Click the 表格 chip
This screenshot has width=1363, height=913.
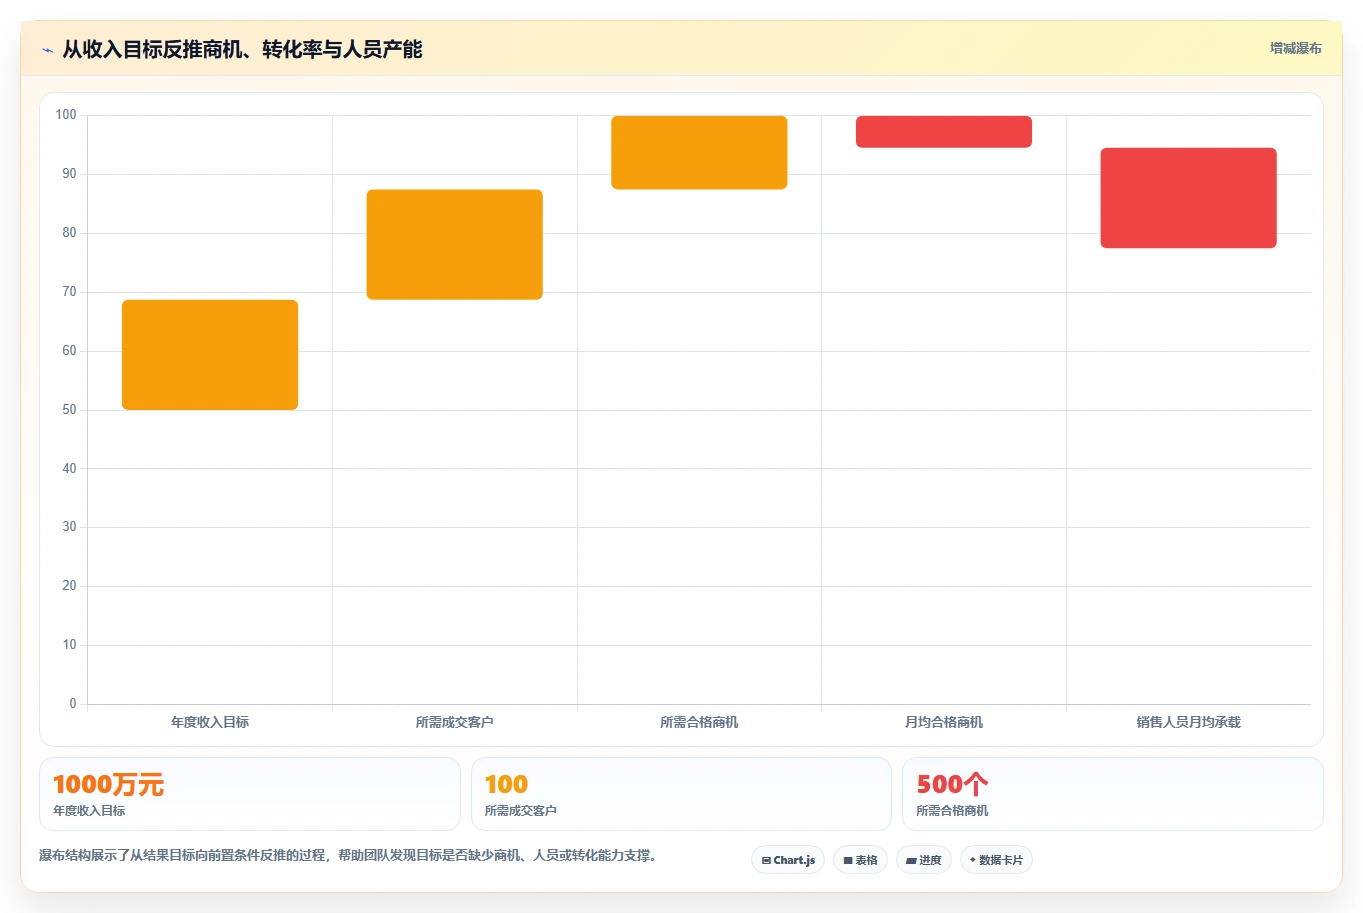(860, 860)
